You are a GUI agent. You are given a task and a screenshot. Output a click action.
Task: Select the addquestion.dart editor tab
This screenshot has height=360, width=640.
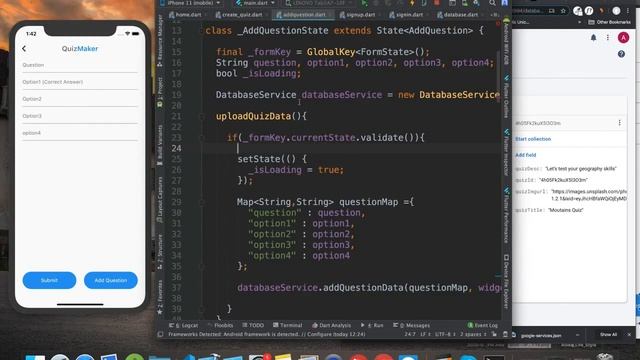click(x=302, y=15)
